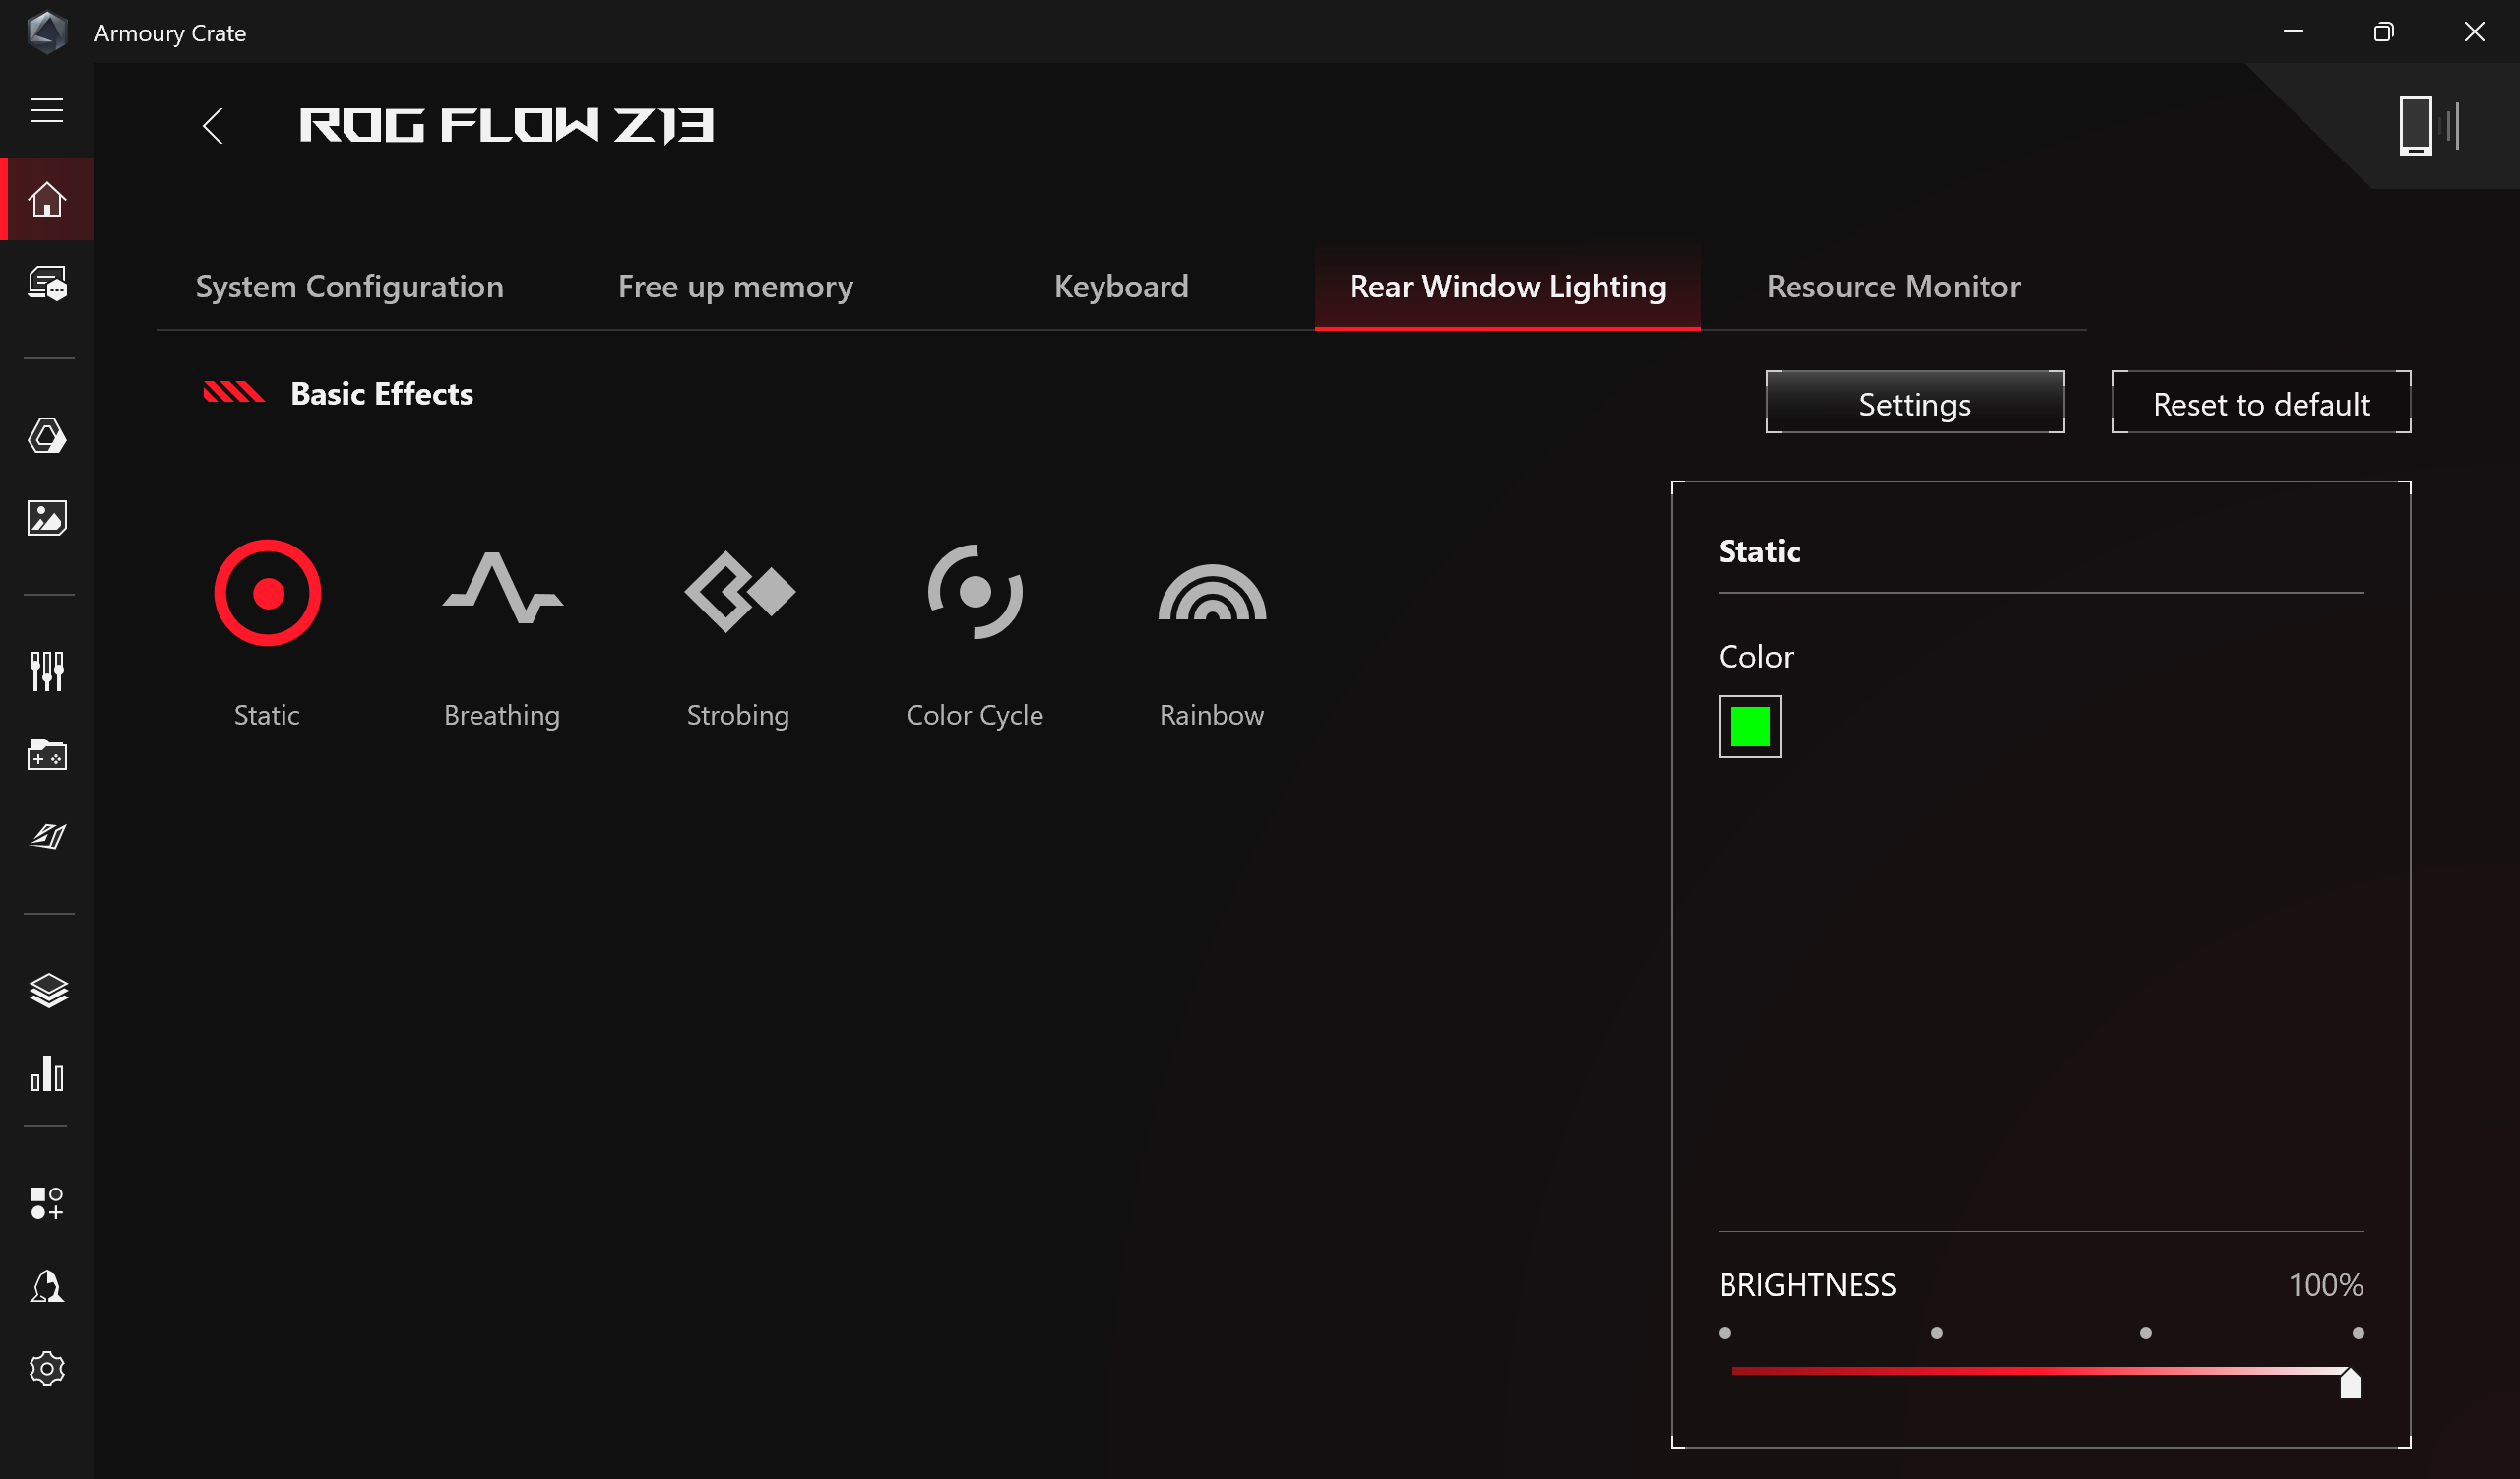Open Aura Sync in the sidebar
The image size is (2520, 1479).
(47, 436)
